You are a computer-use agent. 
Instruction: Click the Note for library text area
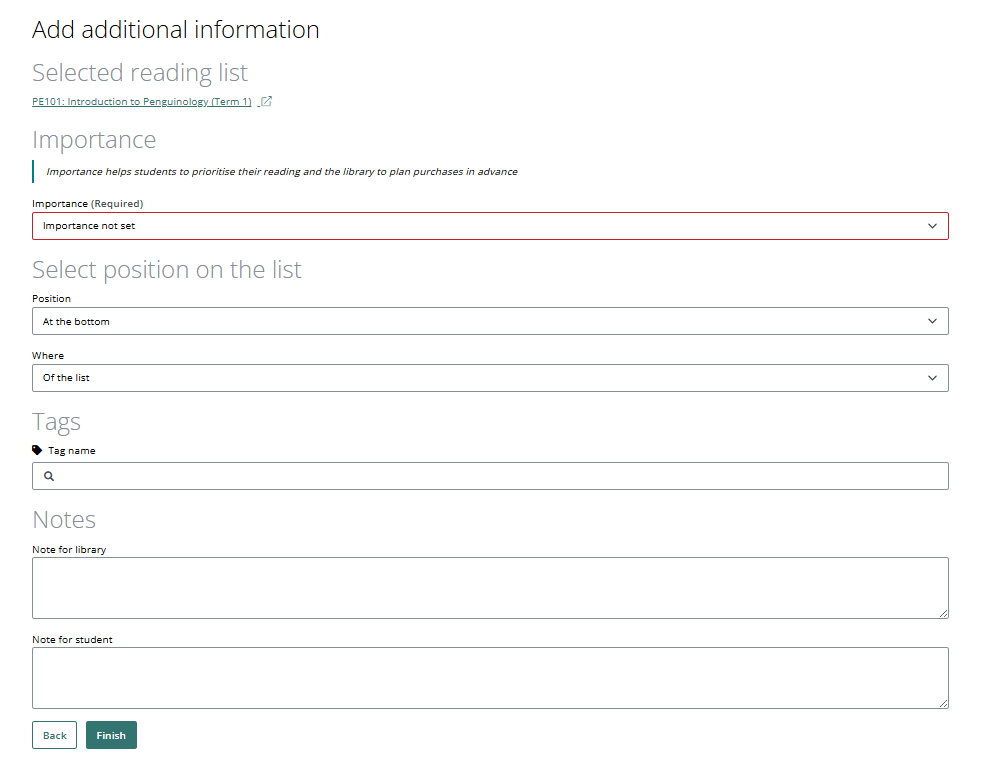tap(490, 587)
